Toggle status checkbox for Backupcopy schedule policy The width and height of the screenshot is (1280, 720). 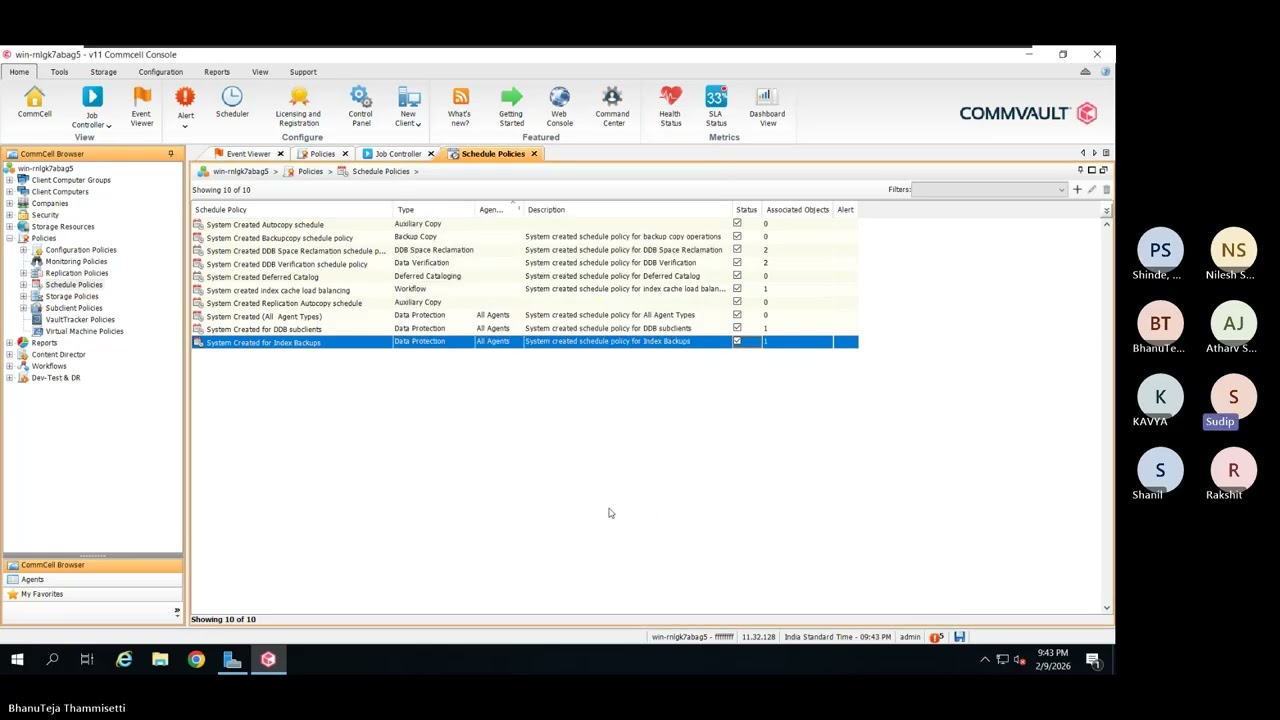pos(737,237)
